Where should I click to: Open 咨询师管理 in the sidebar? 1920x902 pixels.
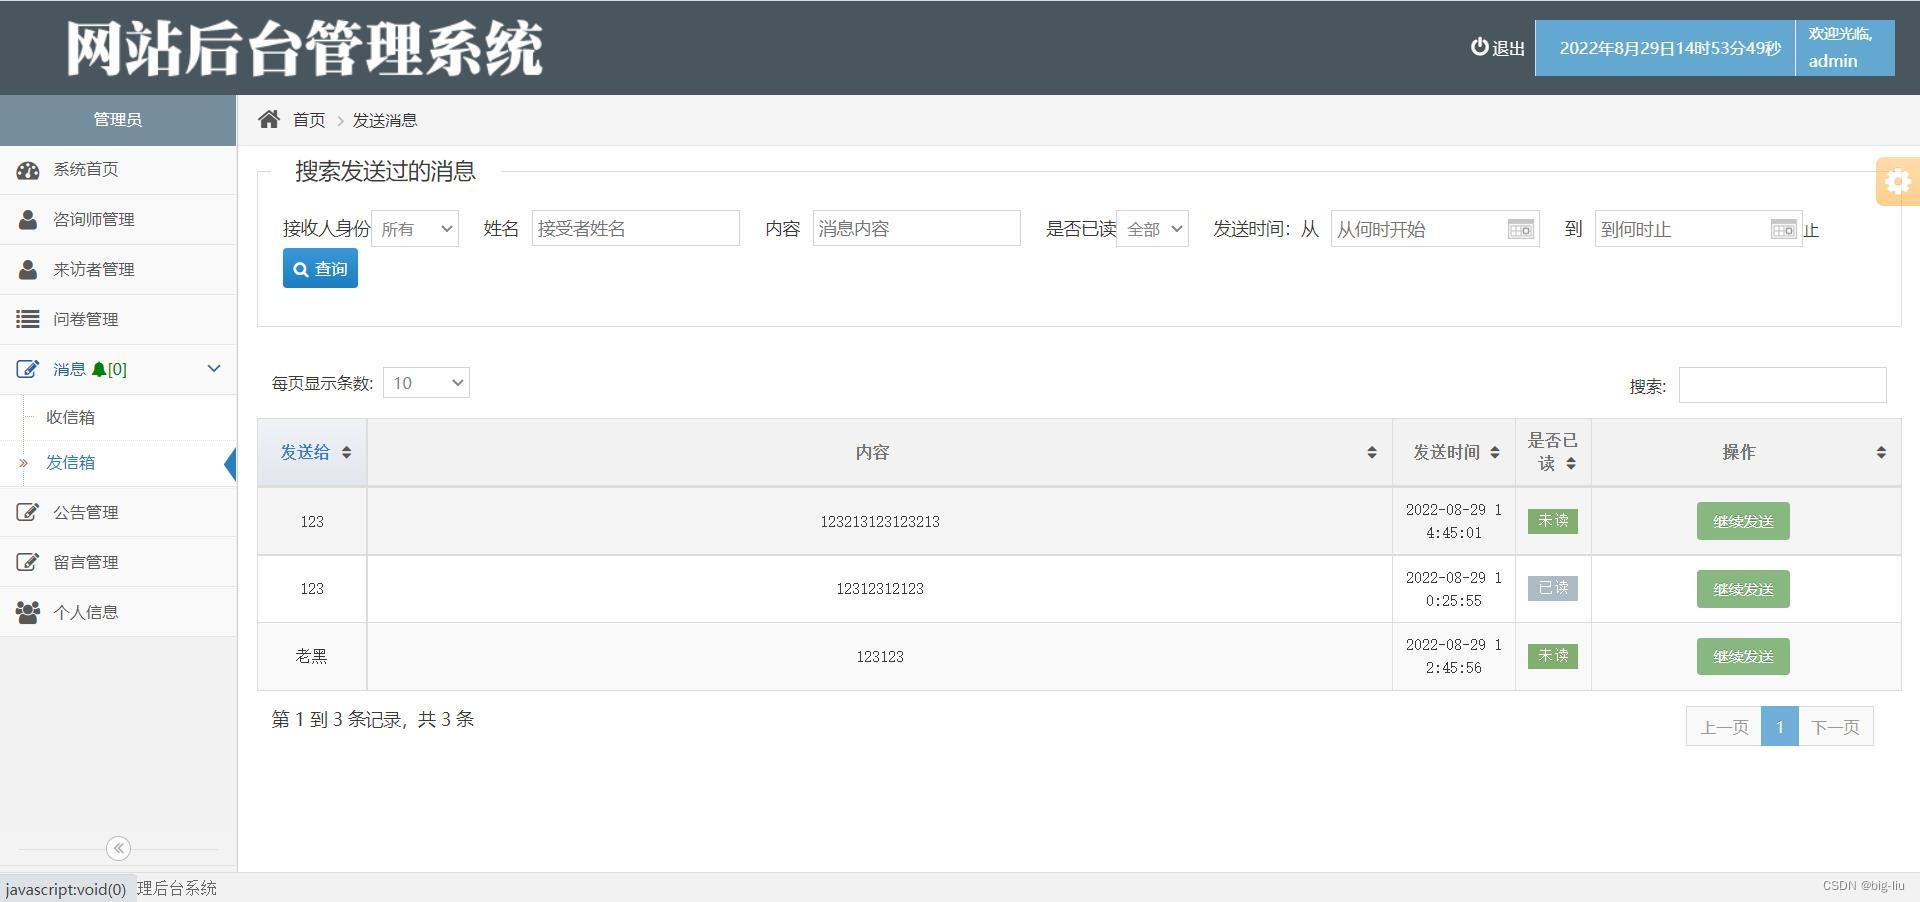point(118,219)
